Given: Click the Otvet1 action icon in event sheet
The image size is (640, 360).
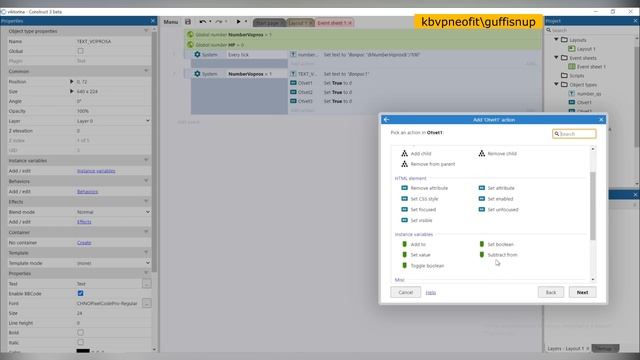Looking at the screenshot, I should tap(293, 83).
